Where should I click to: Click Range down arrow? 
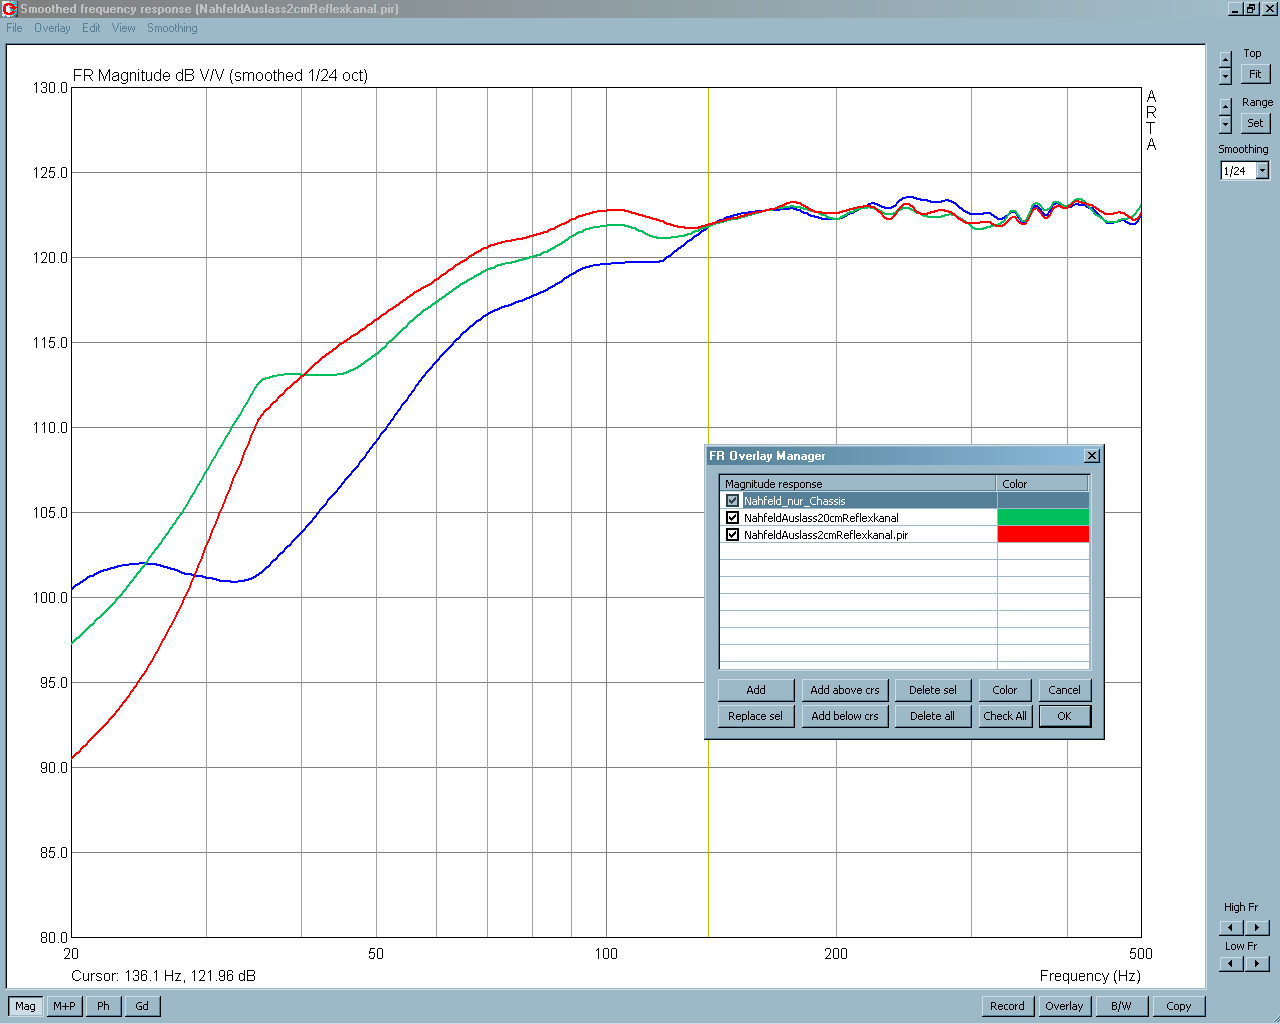(x=1225, y=123)
